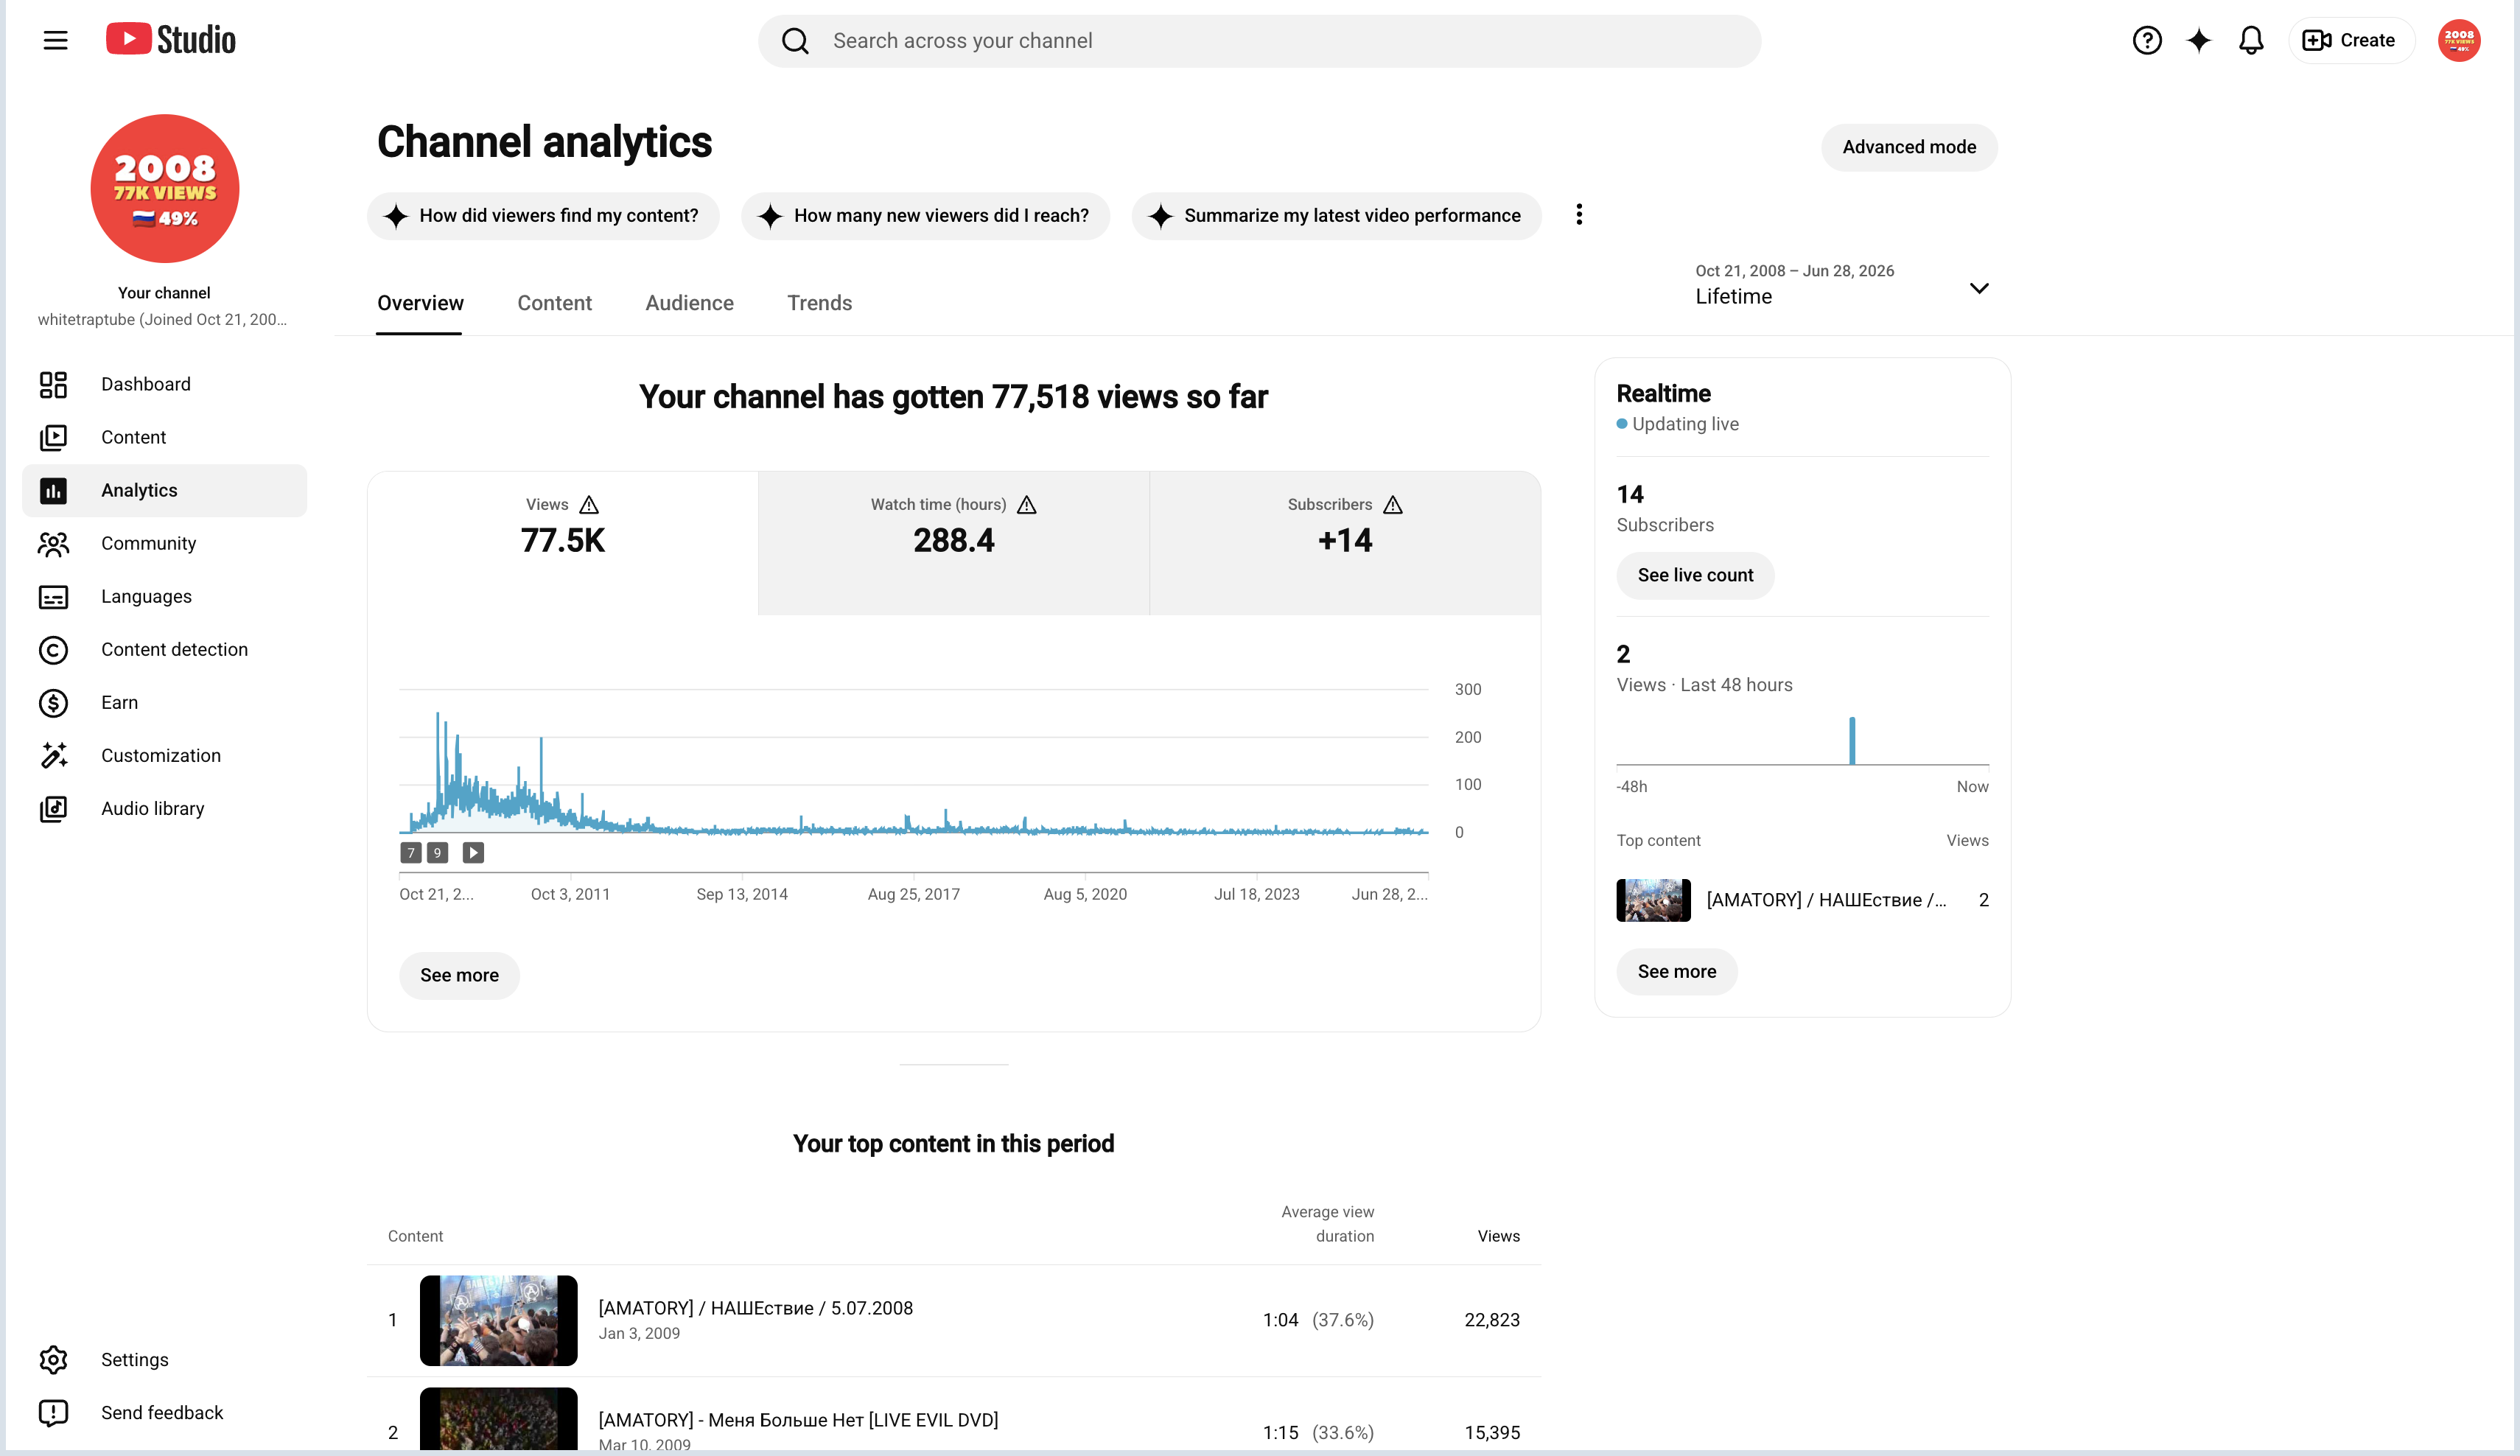Image resolution: width=2520 pixels, height=1456 pixels.
Task: Open Content detection in the sidebar
Action: point(164,649)
